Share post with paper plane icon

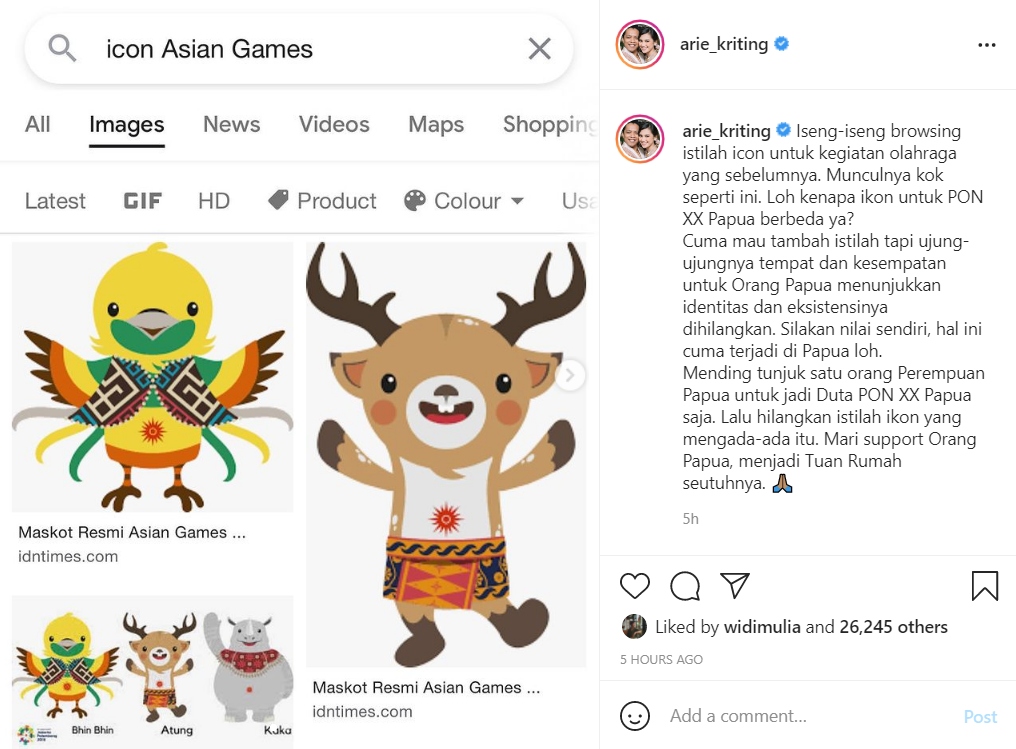[735, 585]
